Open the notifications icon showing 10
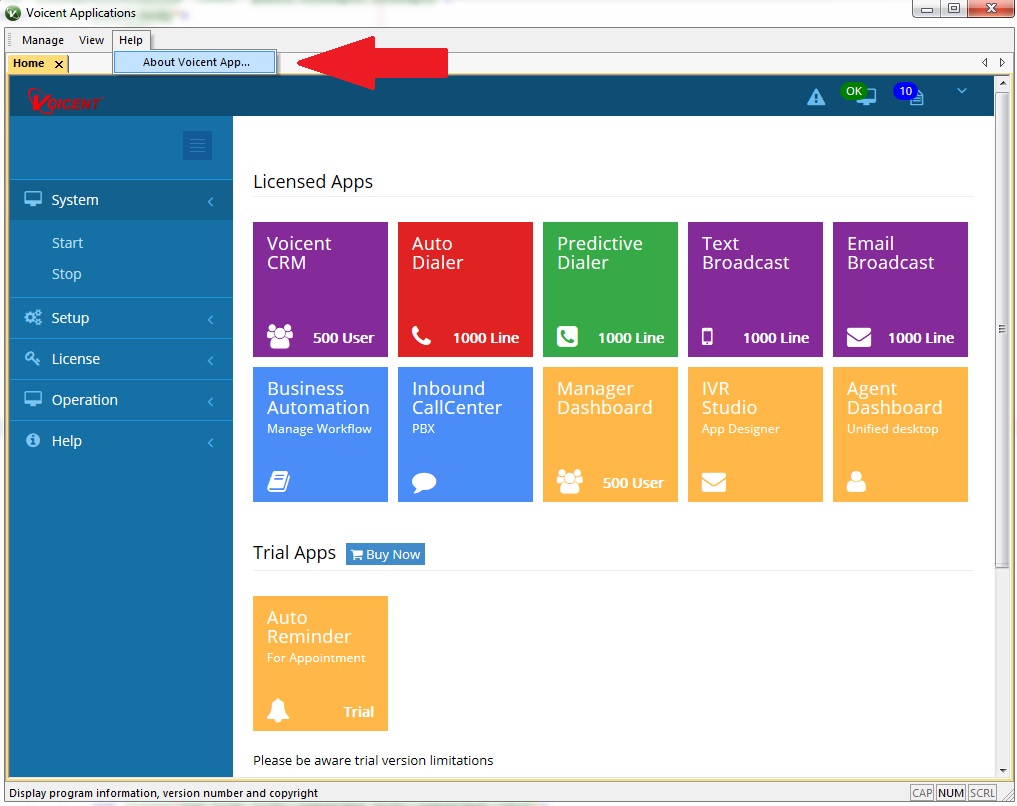This screenshot has height=806, width=1017. 911,95
